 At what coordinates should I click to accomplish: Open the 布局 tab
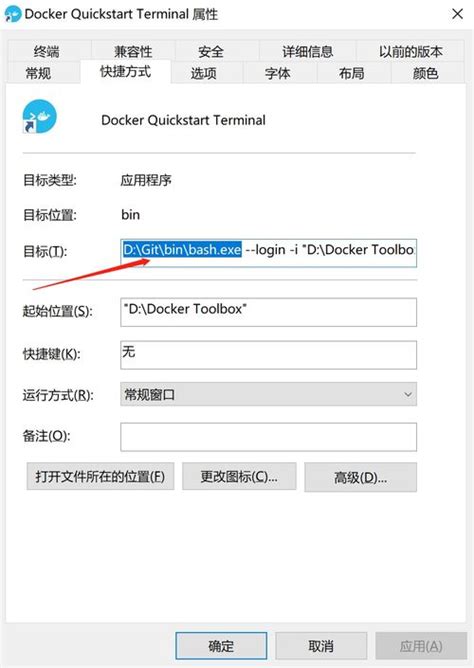[352, 73]
